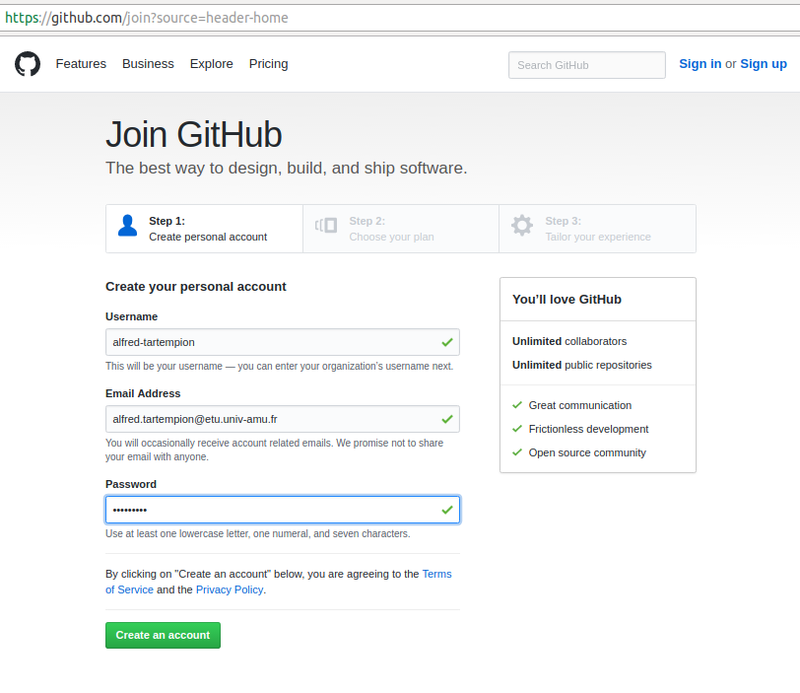Open the Privacy Policy link
This screenshot has height=693, width=800.
(x=230, y=589)
